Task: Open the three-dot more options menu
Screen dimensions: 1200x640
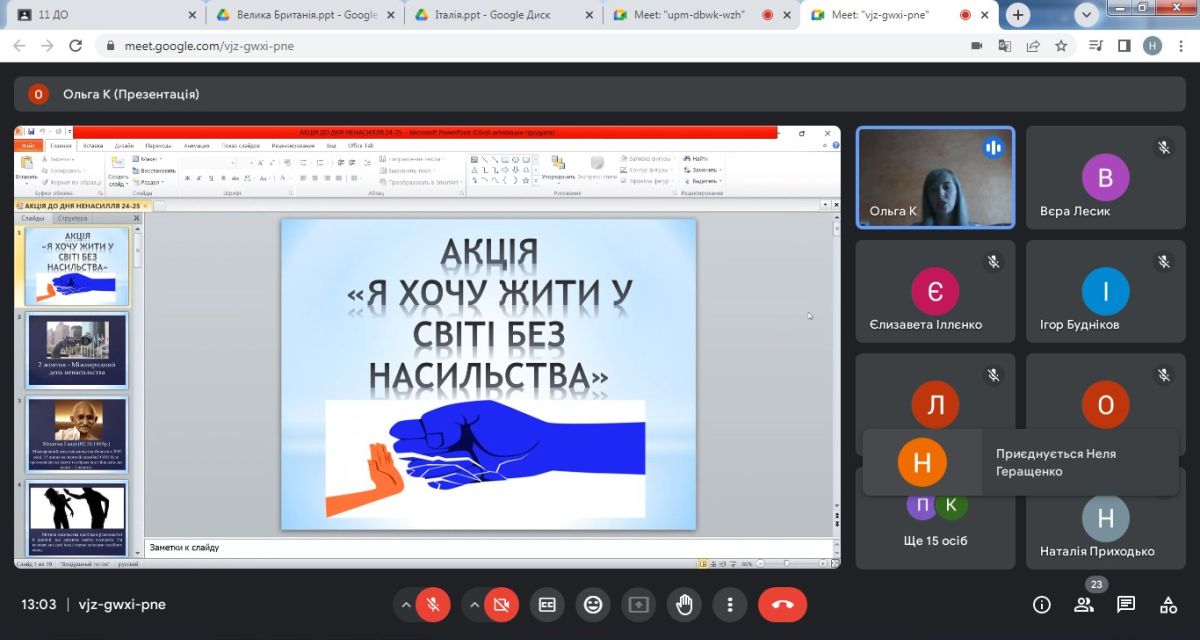Action: click(x=731, y=604)
